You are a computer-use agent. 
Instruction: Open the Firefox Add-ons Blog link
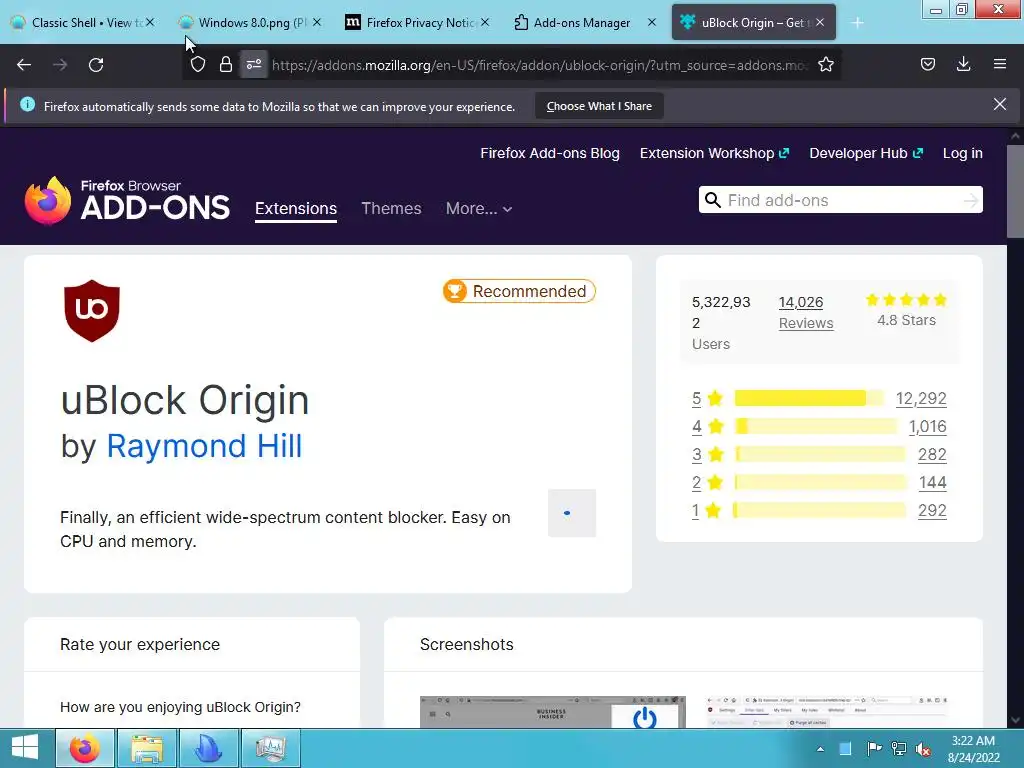[550, 153]
